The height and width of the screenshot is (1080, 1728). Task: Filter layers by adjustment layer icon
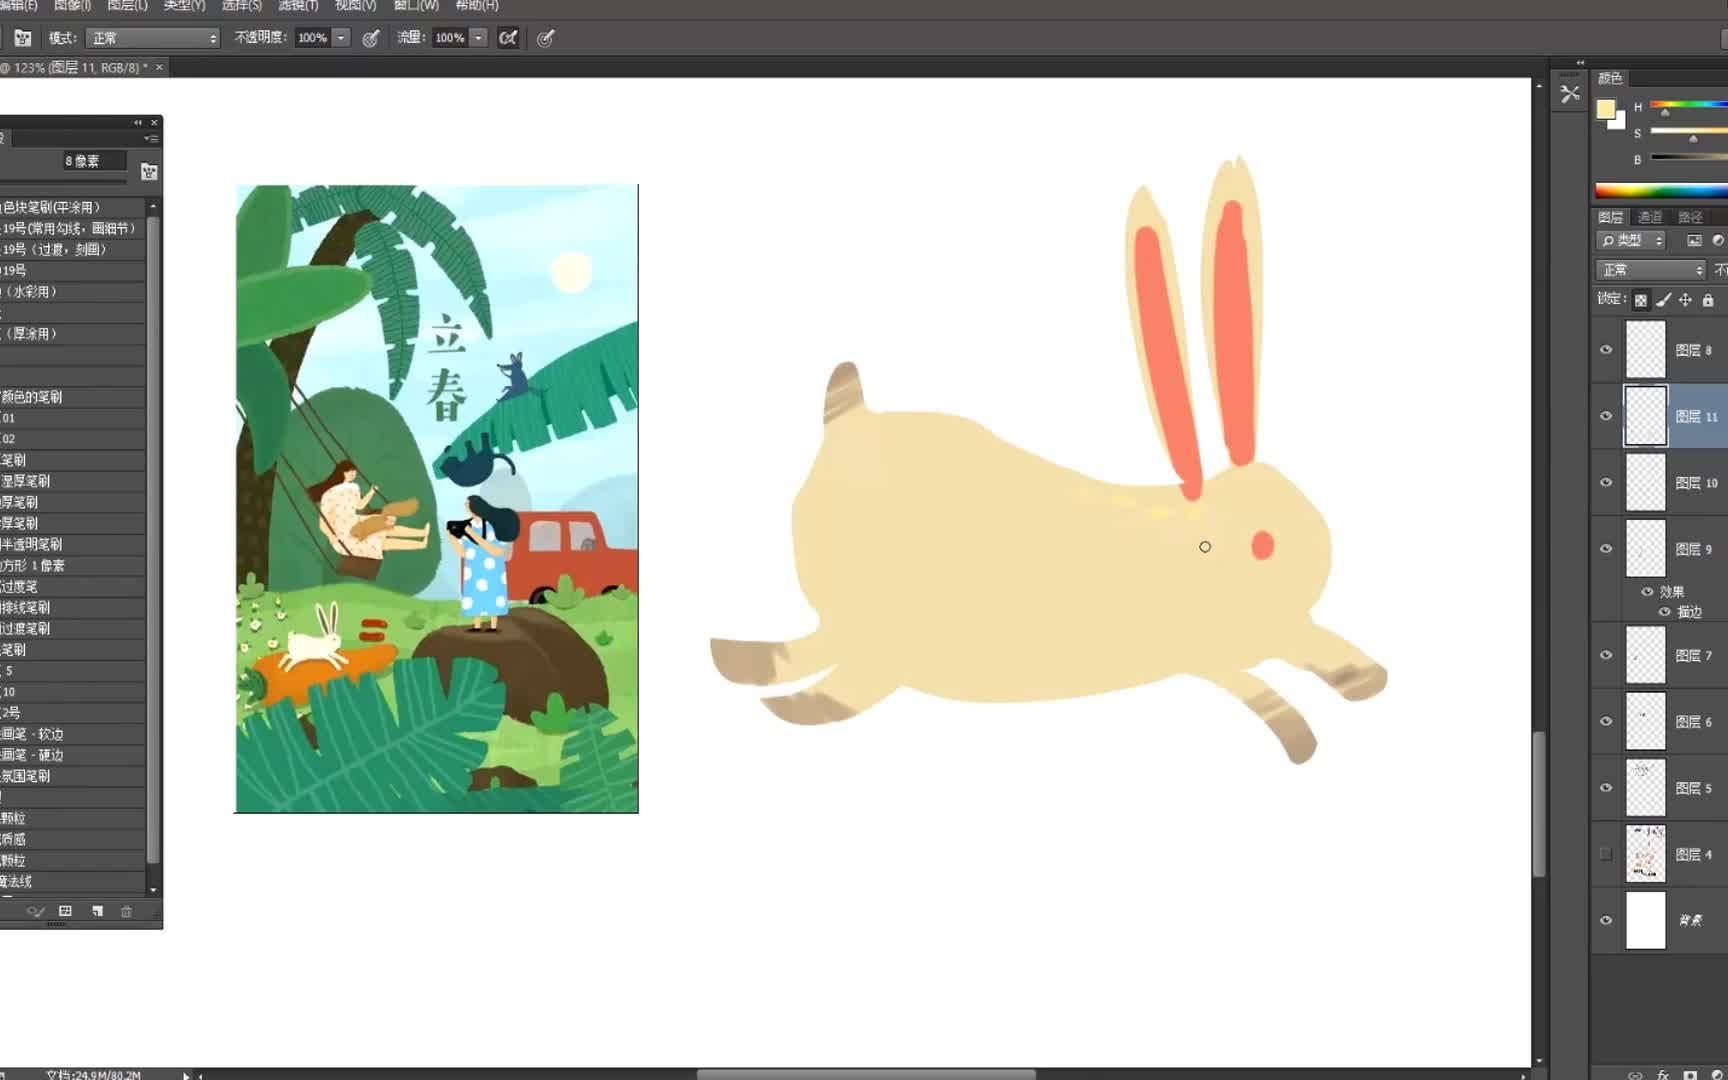pos(1718,241)
